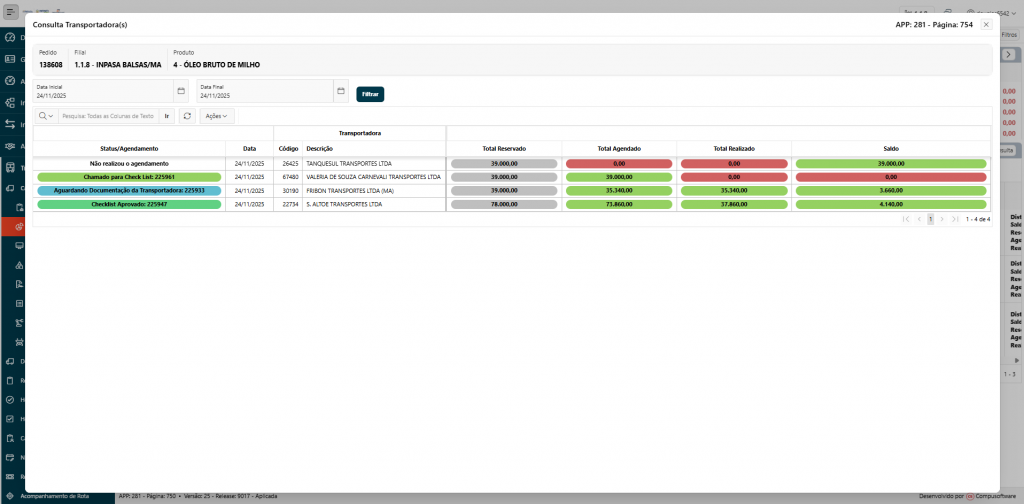Click carrier code 67480
The height and width of the screenshot is (504, 1024).
291,177
